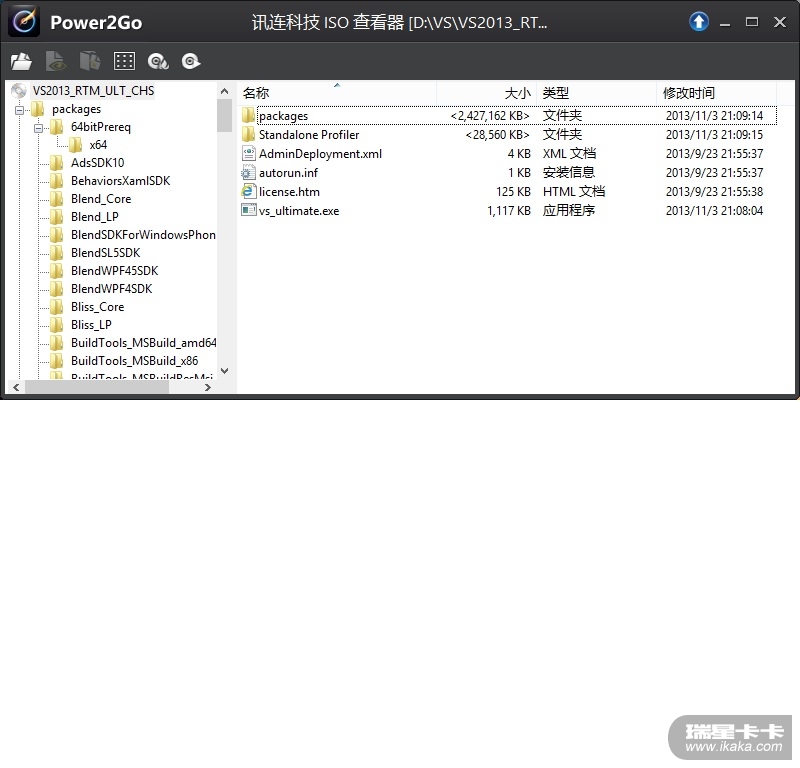Viewport: 800px width, 768px height.
Task: Click the 1,117 KB size cell
Action: pos(509,211)
